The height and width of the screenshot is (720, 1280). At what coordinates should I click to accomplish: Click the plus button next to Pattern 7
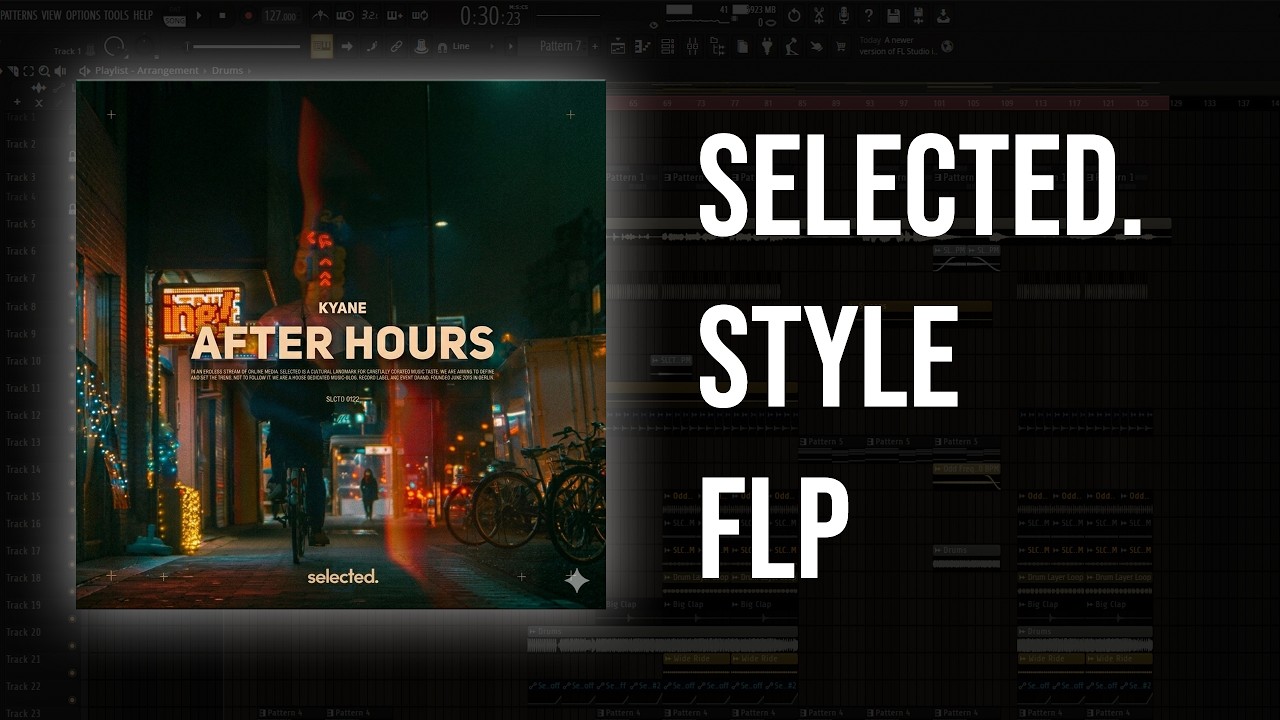click(x=595, y=46)
